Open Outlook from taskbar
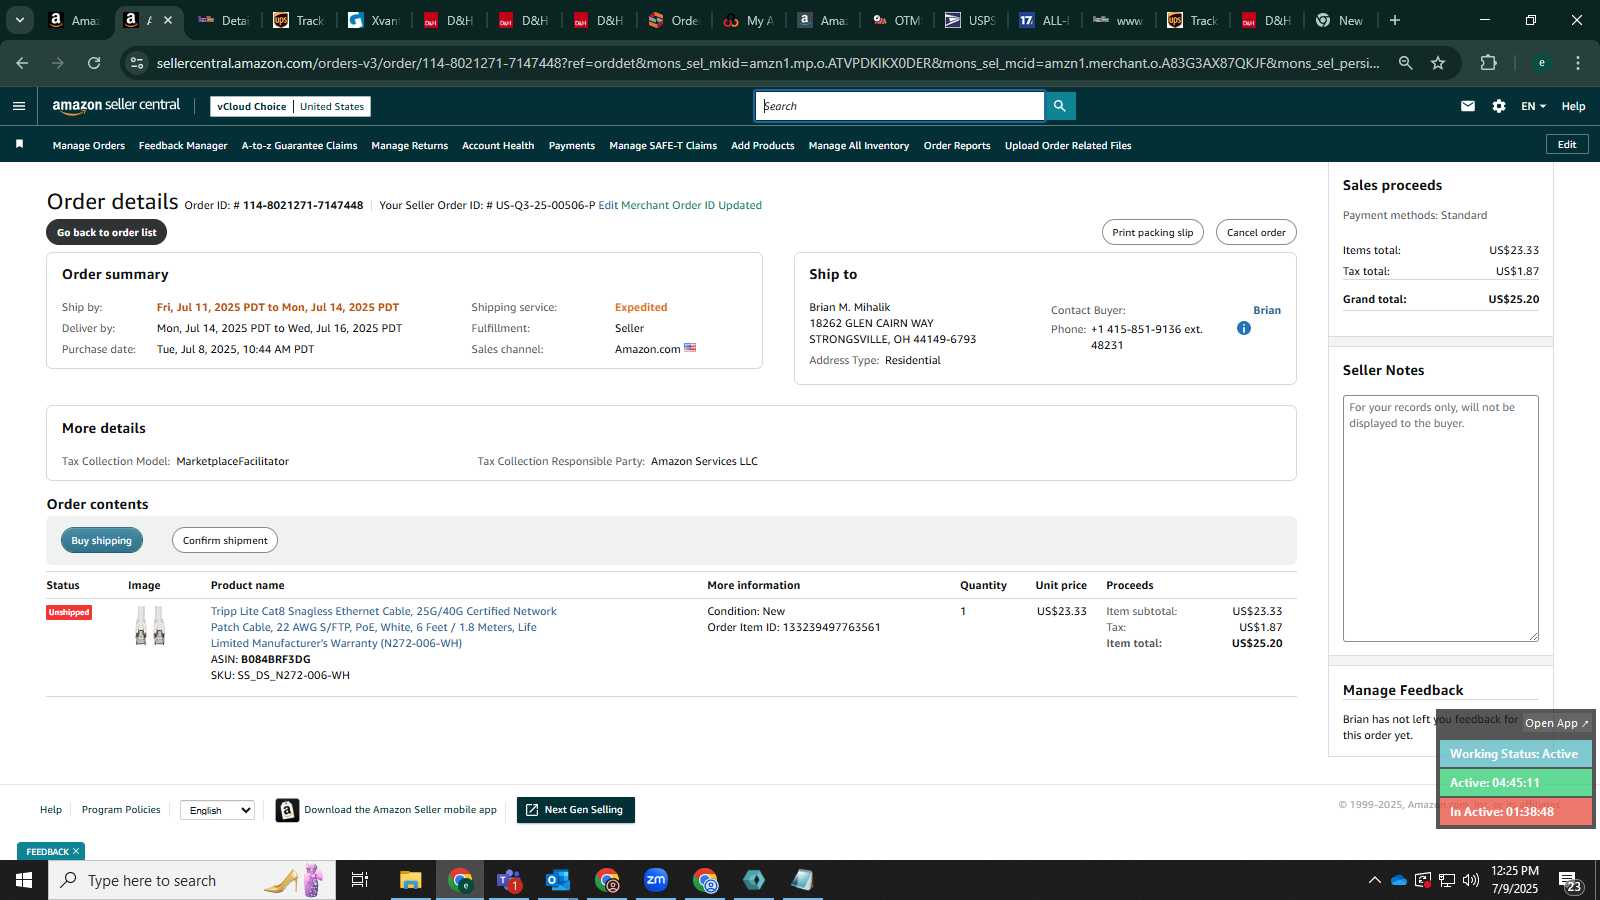 (x=557, y=880)
